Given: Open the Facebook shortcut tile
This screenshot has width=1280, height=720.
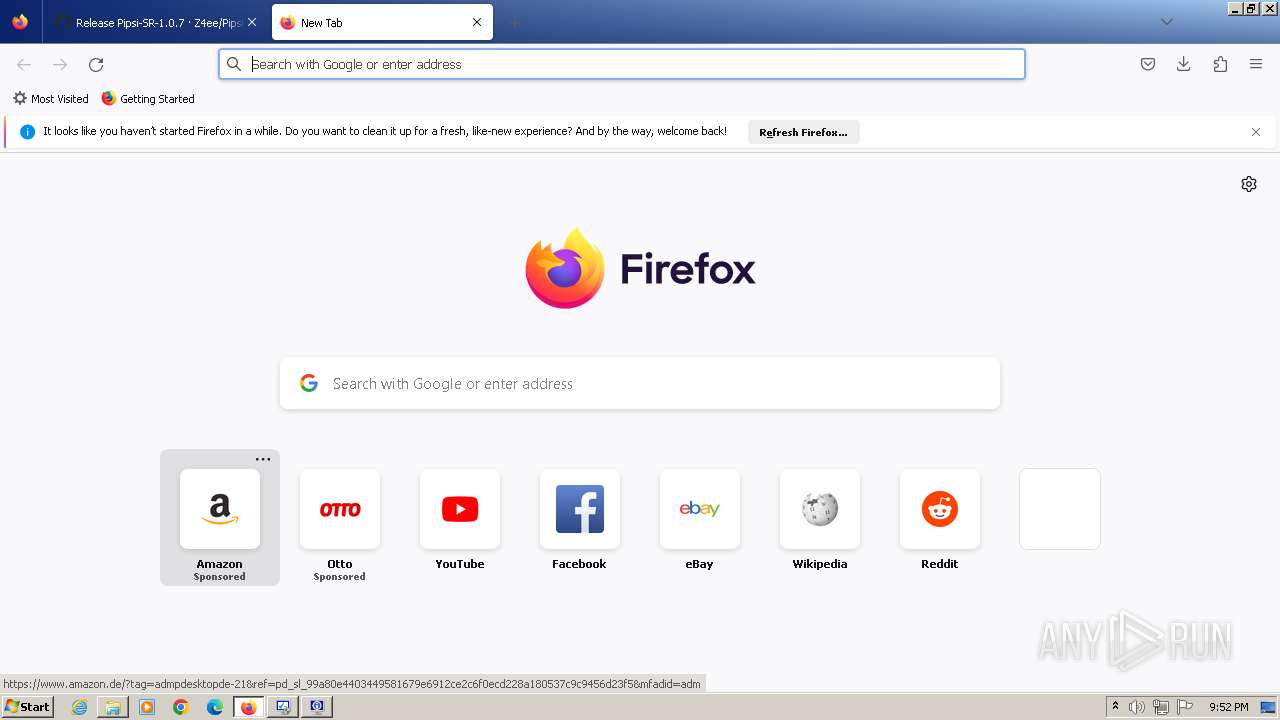Looking at the screenshot, I should [x=580, y=509].
